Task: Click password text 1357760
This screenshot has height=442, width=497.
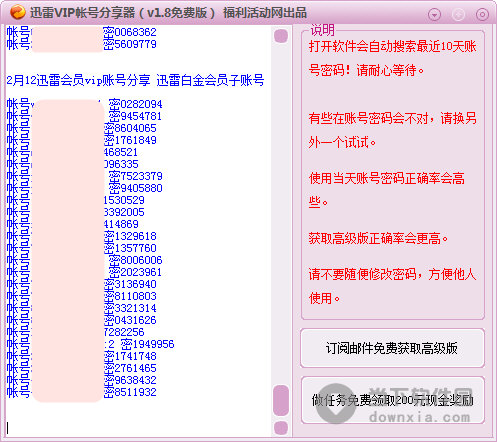Action: pyautogui.click(x=135, y=248)
